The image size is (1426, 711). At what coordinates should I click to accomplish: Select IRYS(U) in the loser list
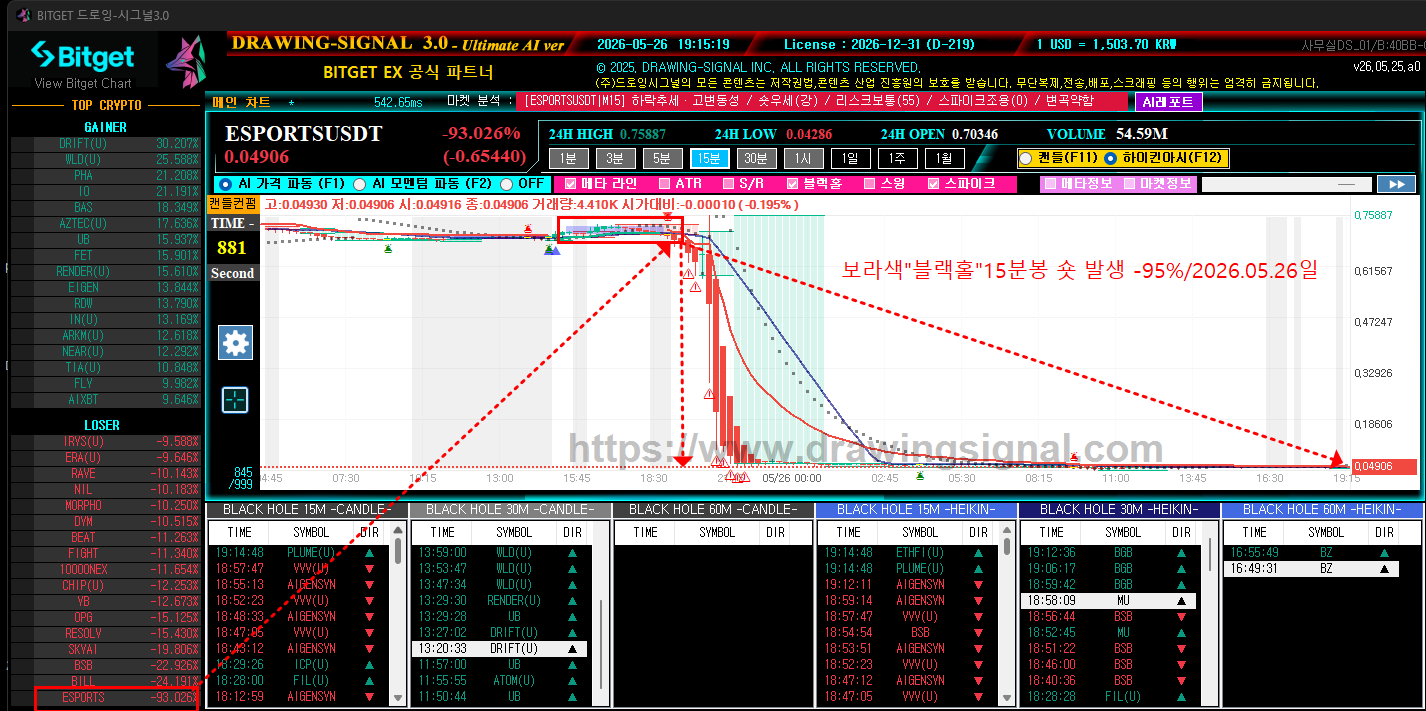(x=105, y=441)
